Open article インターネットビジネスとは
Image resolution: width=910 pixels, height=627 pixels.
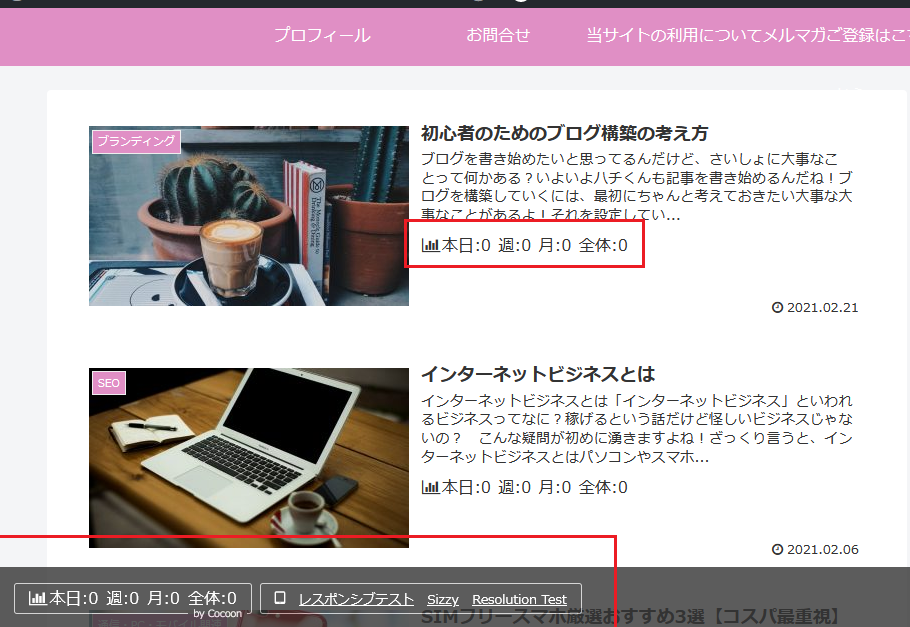pyautogui.click(x=537, y=374)
